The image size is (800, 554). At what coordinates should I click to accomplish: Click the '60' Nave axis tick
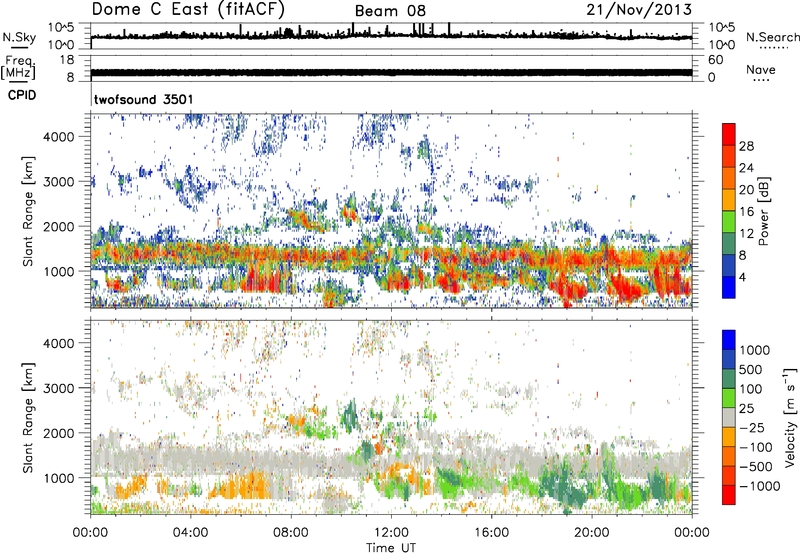[715, 60]
